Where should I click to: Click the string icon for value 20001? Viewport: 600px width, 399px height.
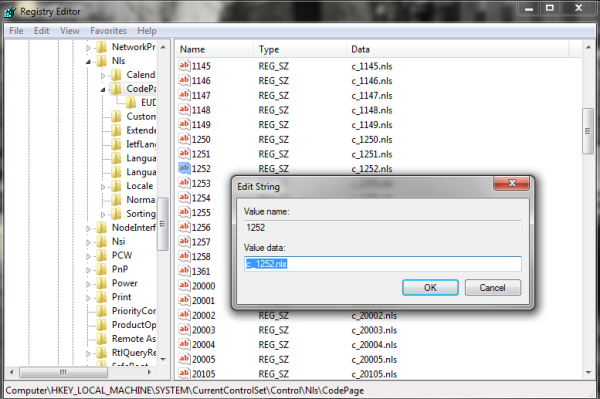click(x=184, y=300)
